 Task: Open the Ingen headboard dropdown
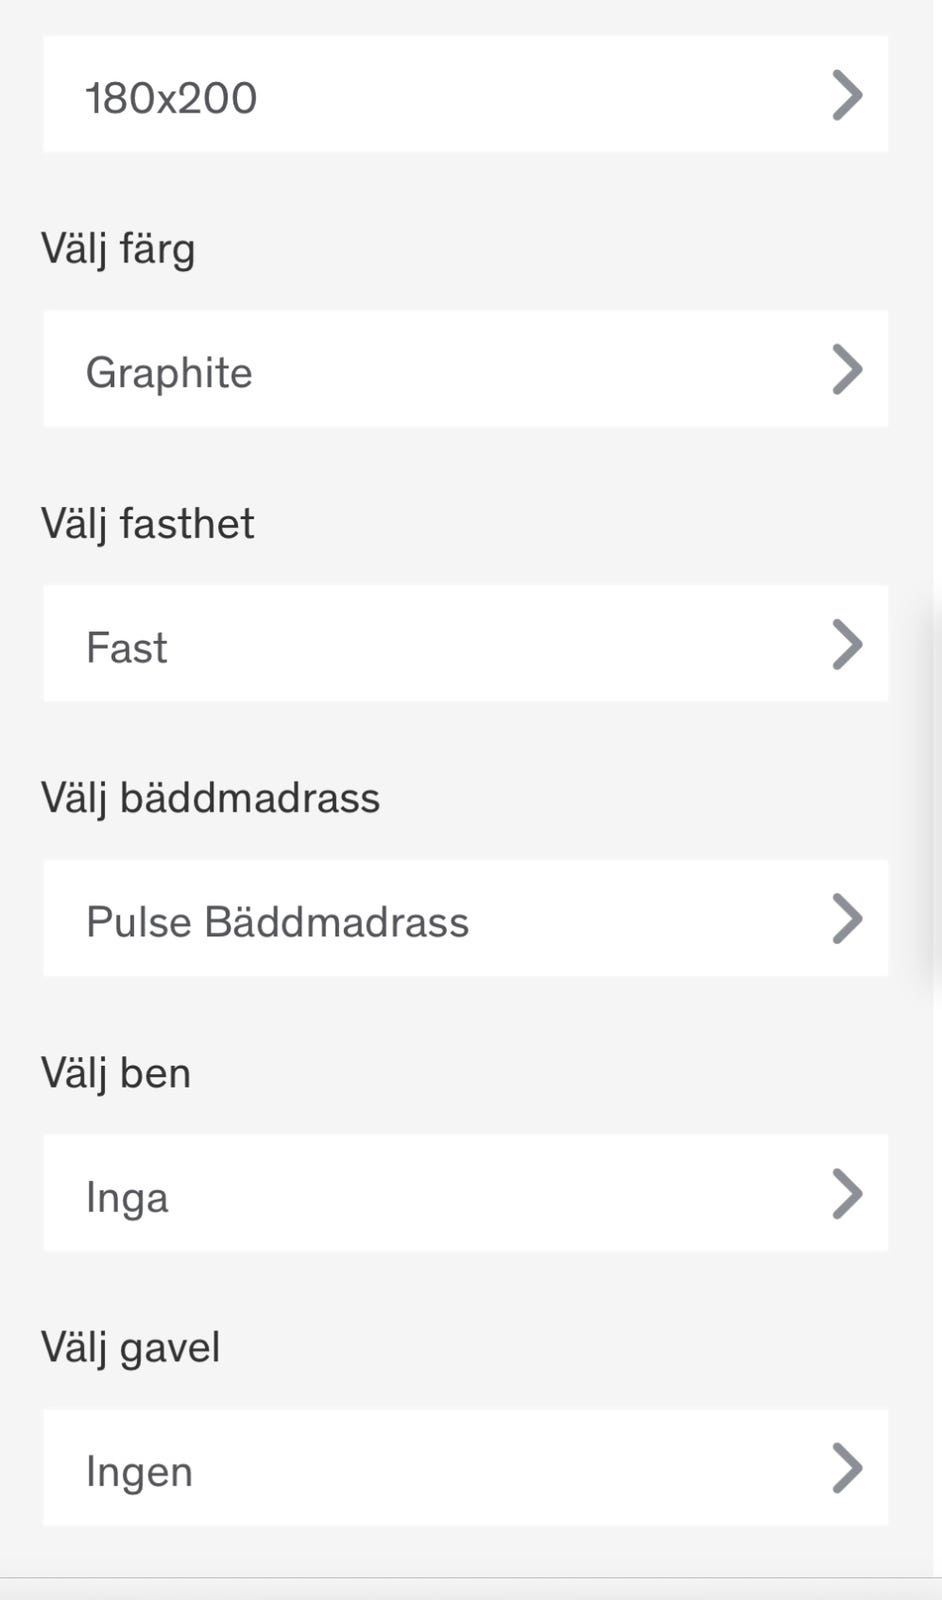point(465,1467)
